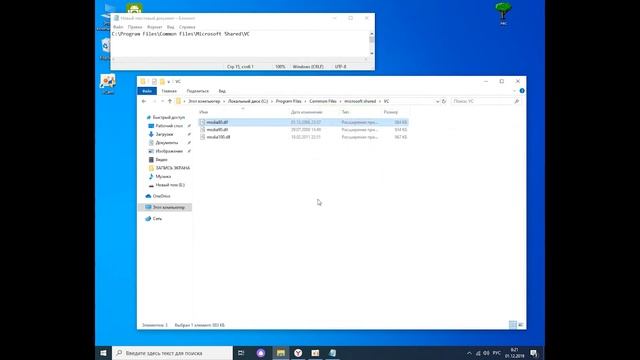Screen dimensions: 640x360
Task: Open the Главная tab in Explorer ribbon
Action: pos(169,91)
